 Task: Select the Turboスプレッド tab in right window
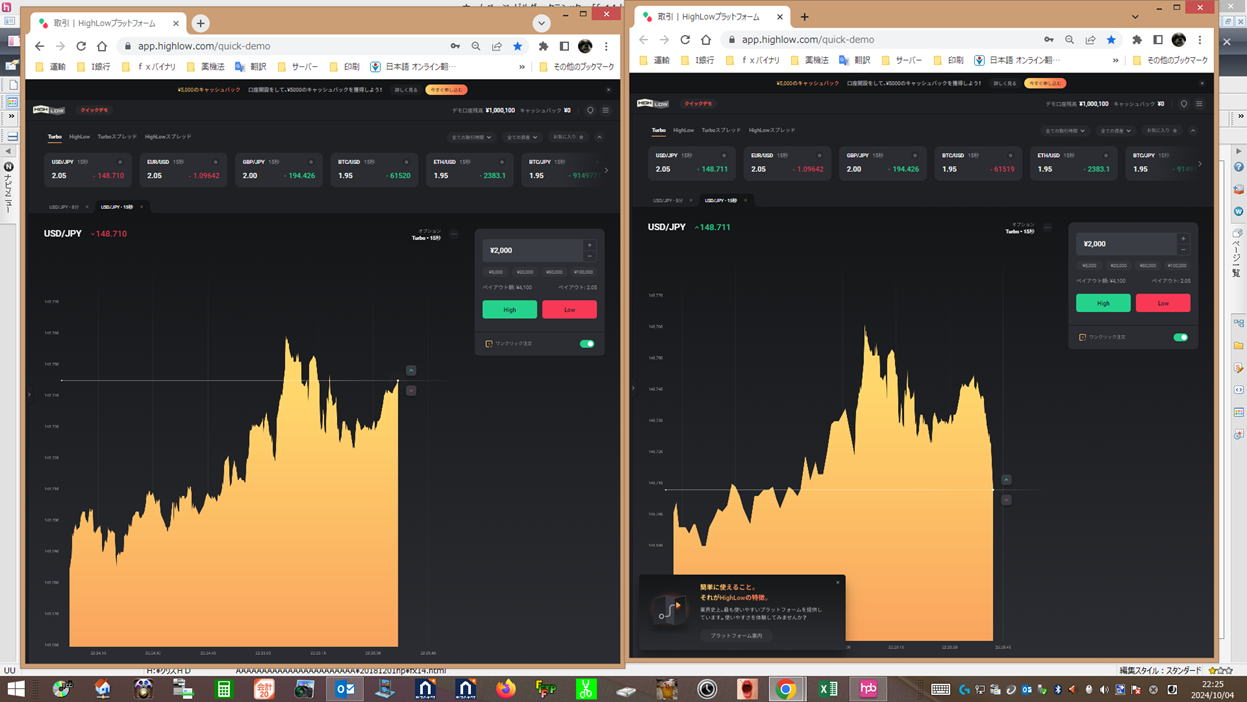click(x=721, y=130)
